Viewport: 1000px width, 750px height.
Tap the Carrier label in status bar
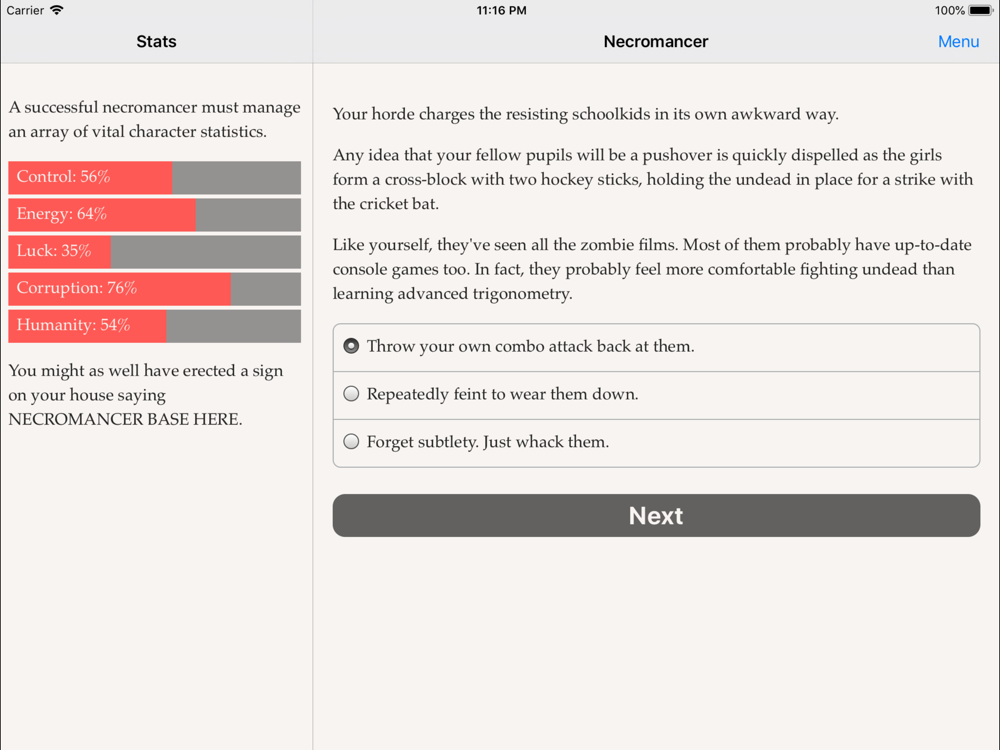click(x=25, y=10)
